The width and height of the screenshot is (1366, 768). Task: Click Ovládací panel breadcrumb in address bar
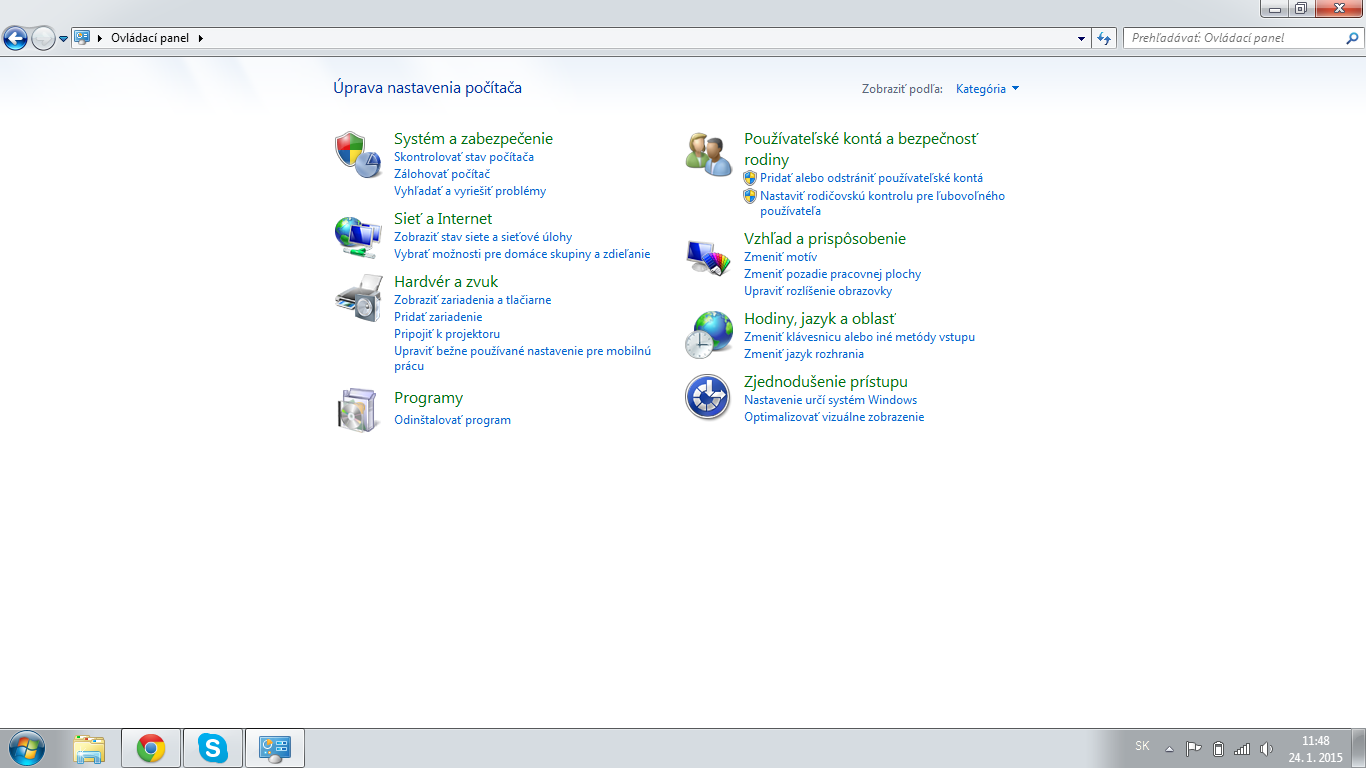[x=150, y=38]
